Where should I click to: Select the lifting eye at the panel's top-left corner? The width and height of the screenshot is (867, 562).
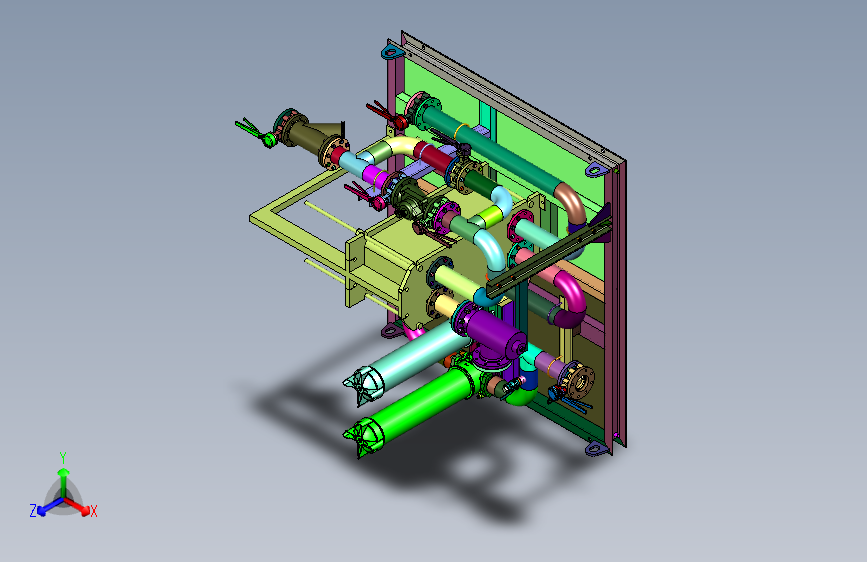(391, 53)
